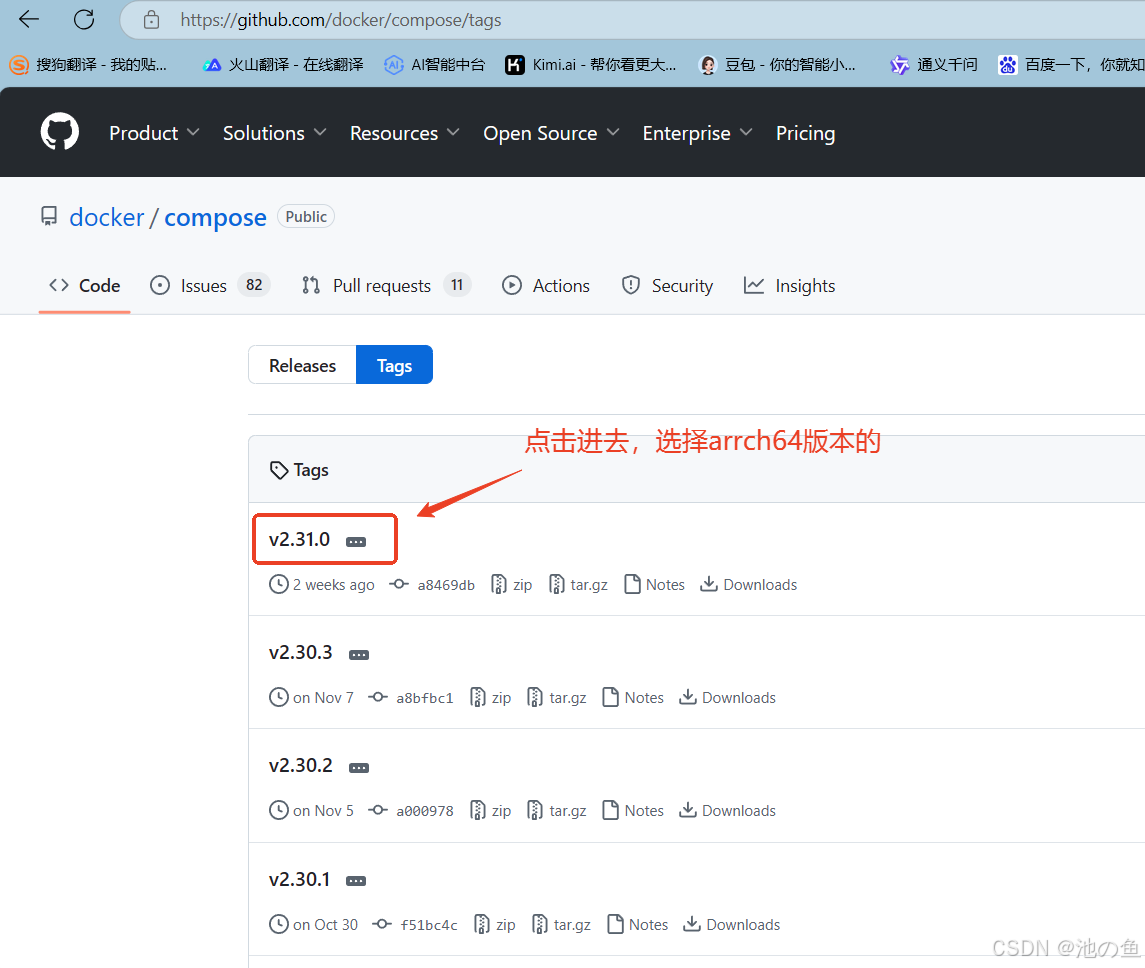This screenshot has height=968, width=1145.
Task: Open Downloads for v2.30.2
Action: coord(727,811)
